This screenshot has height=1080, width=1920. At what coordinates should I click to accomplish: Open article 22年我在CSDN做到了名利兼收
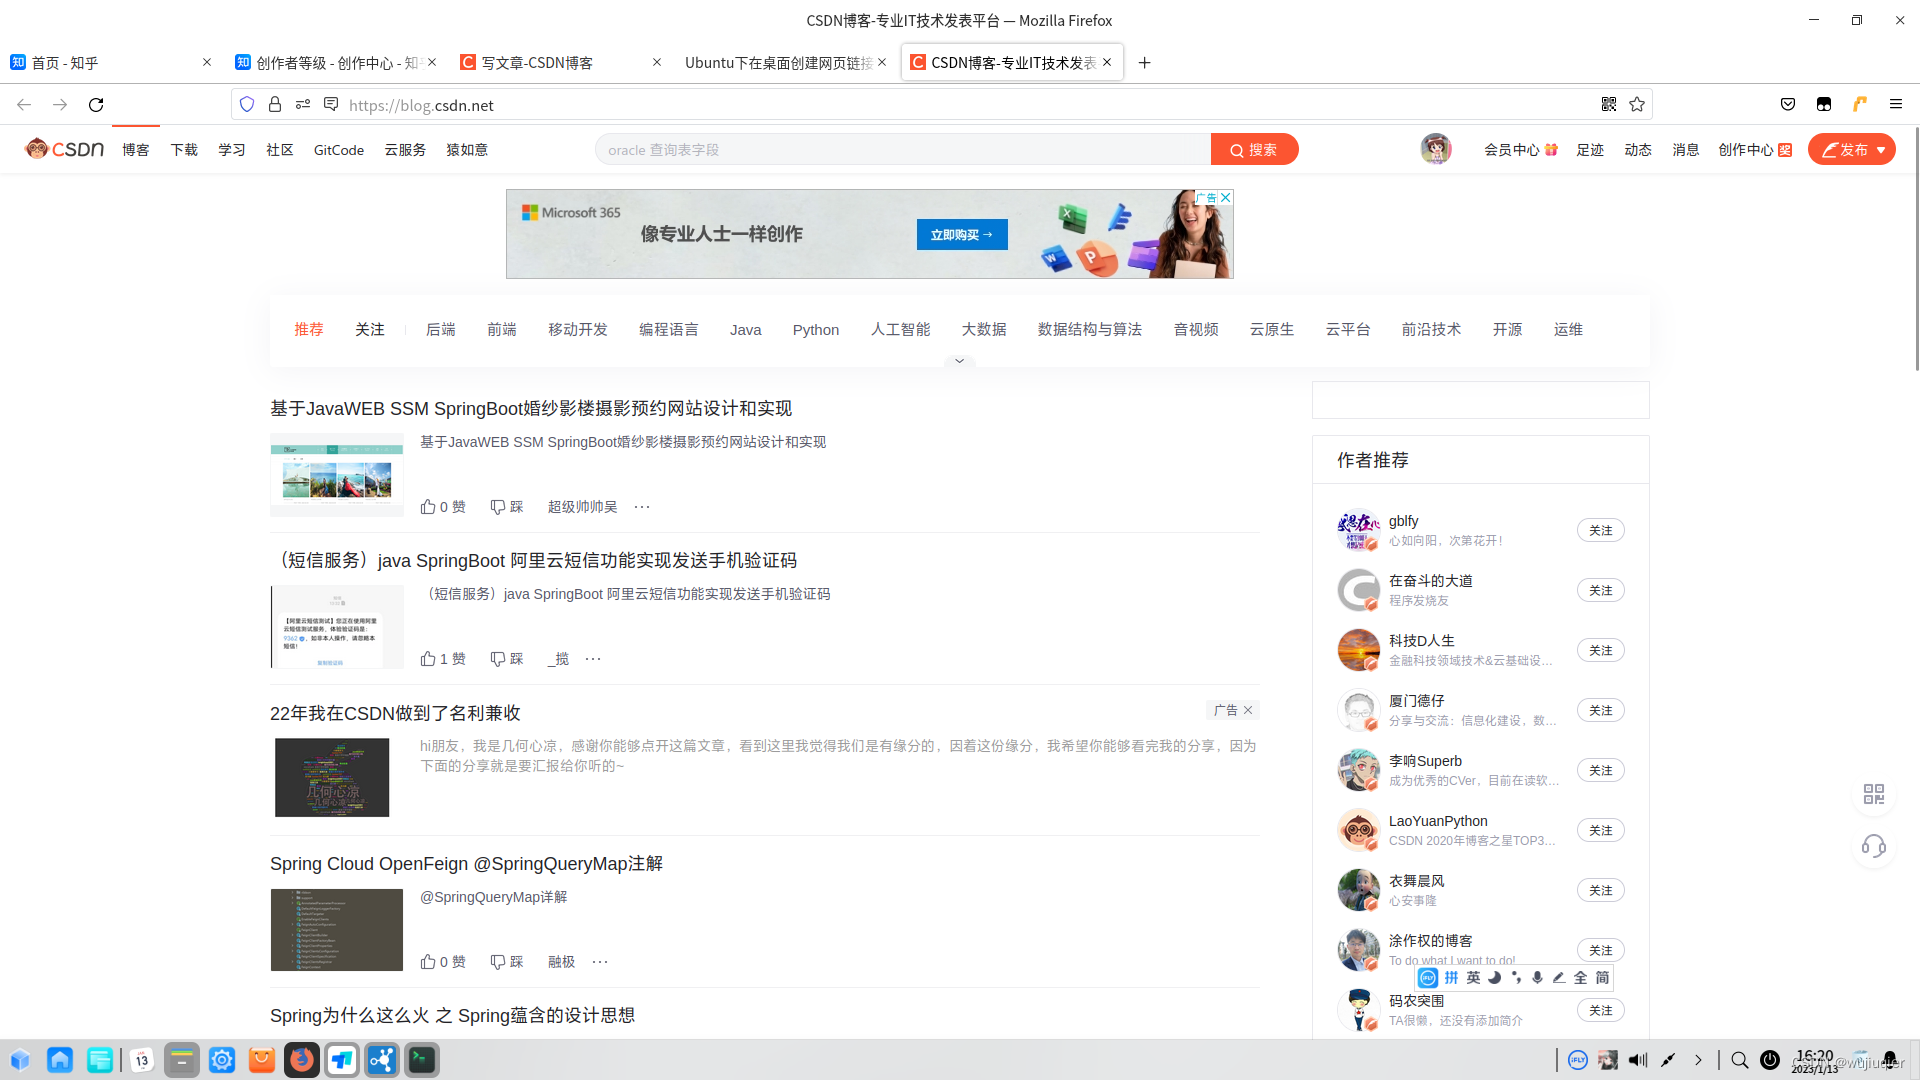tap(395, 713)
